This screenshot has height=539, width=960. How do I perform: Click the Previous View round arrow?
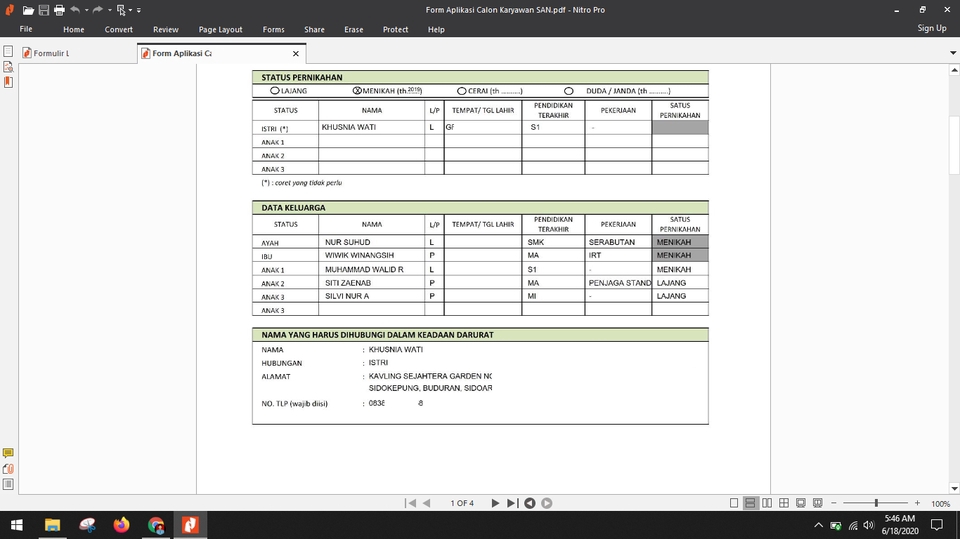(530, 503)
